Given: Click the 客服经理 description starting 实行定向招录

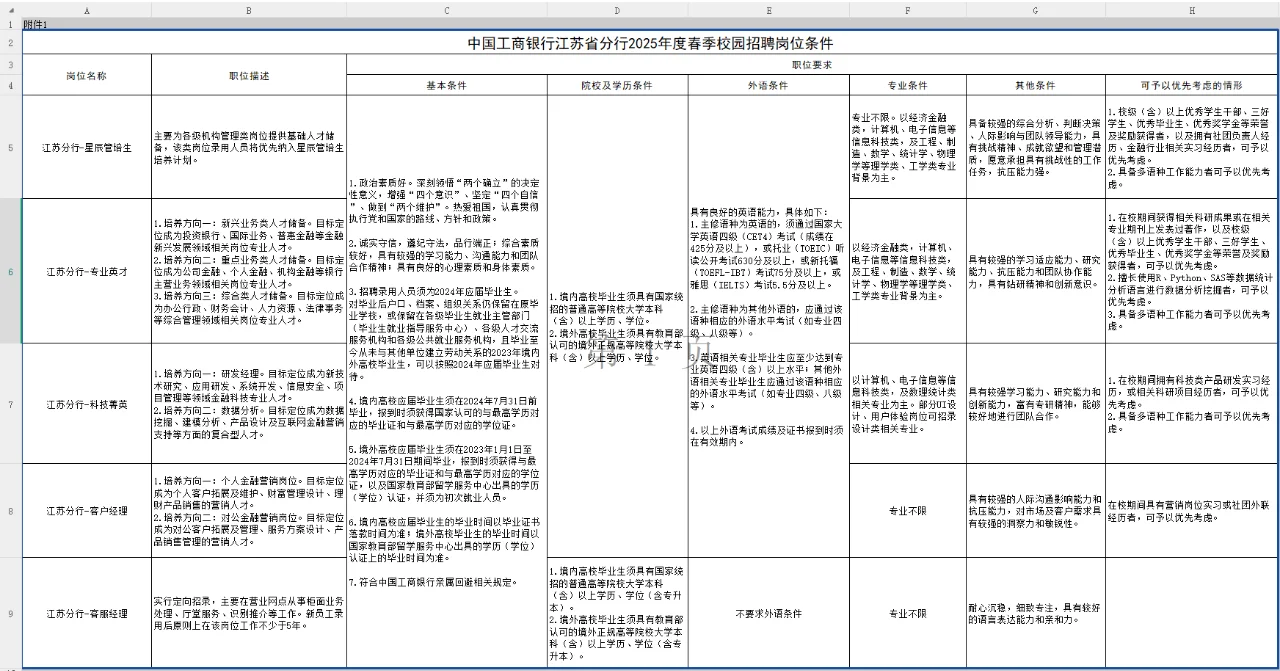Looking at the screenshot, I should coord(249,612).
